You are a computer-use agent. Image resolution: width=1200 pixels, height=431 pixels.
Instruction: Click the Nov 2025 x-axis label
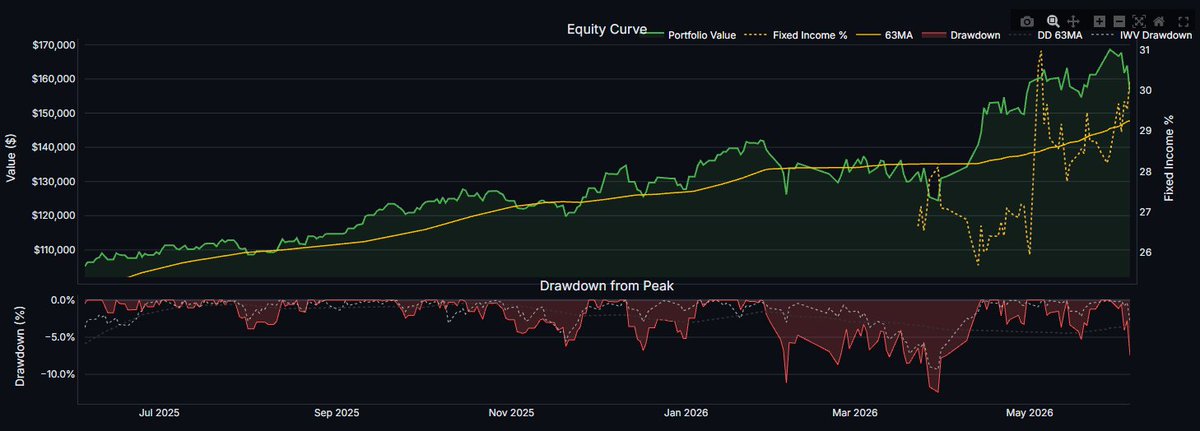[x=512, y=412]
